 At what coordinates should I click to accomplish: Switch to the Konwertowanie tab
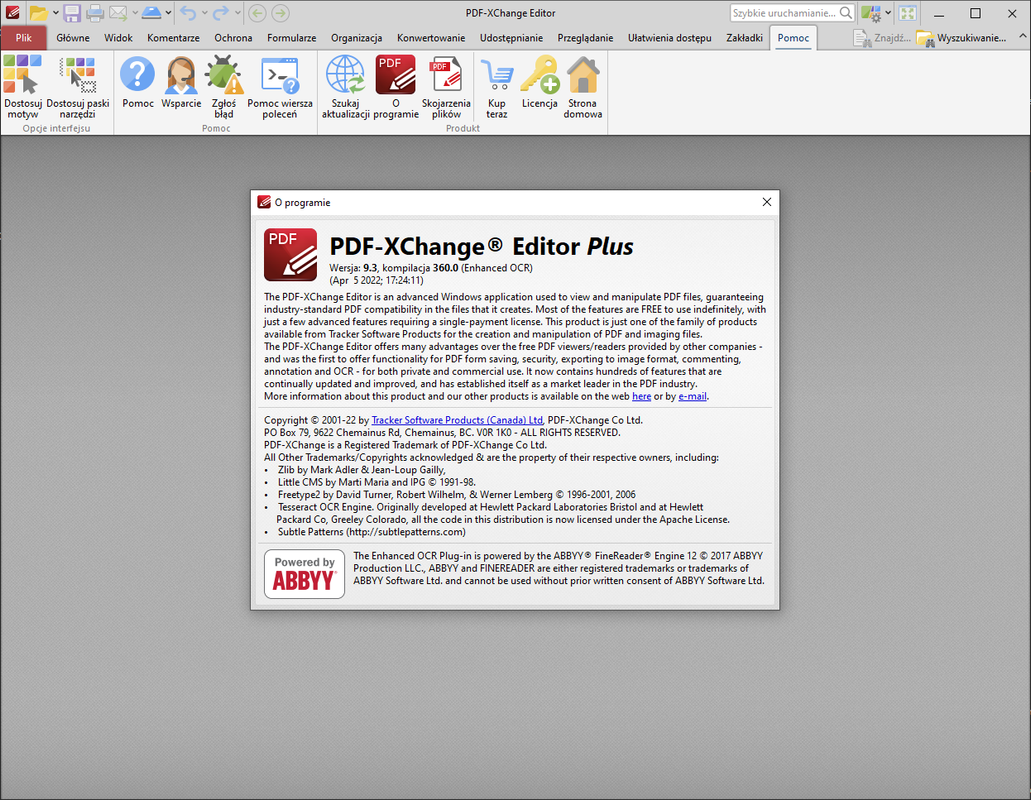click(431, 37)
